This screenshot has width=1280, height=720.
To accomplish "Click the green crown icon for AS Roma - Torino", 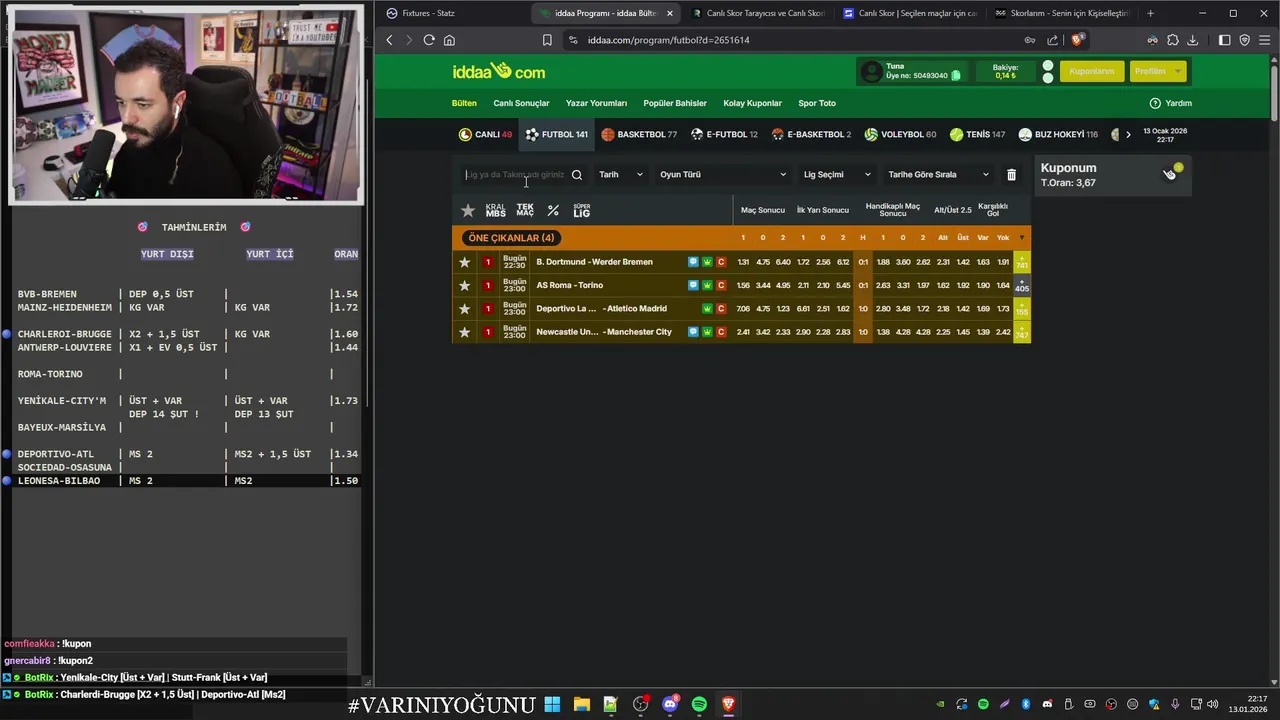I will tap(707, 286).
